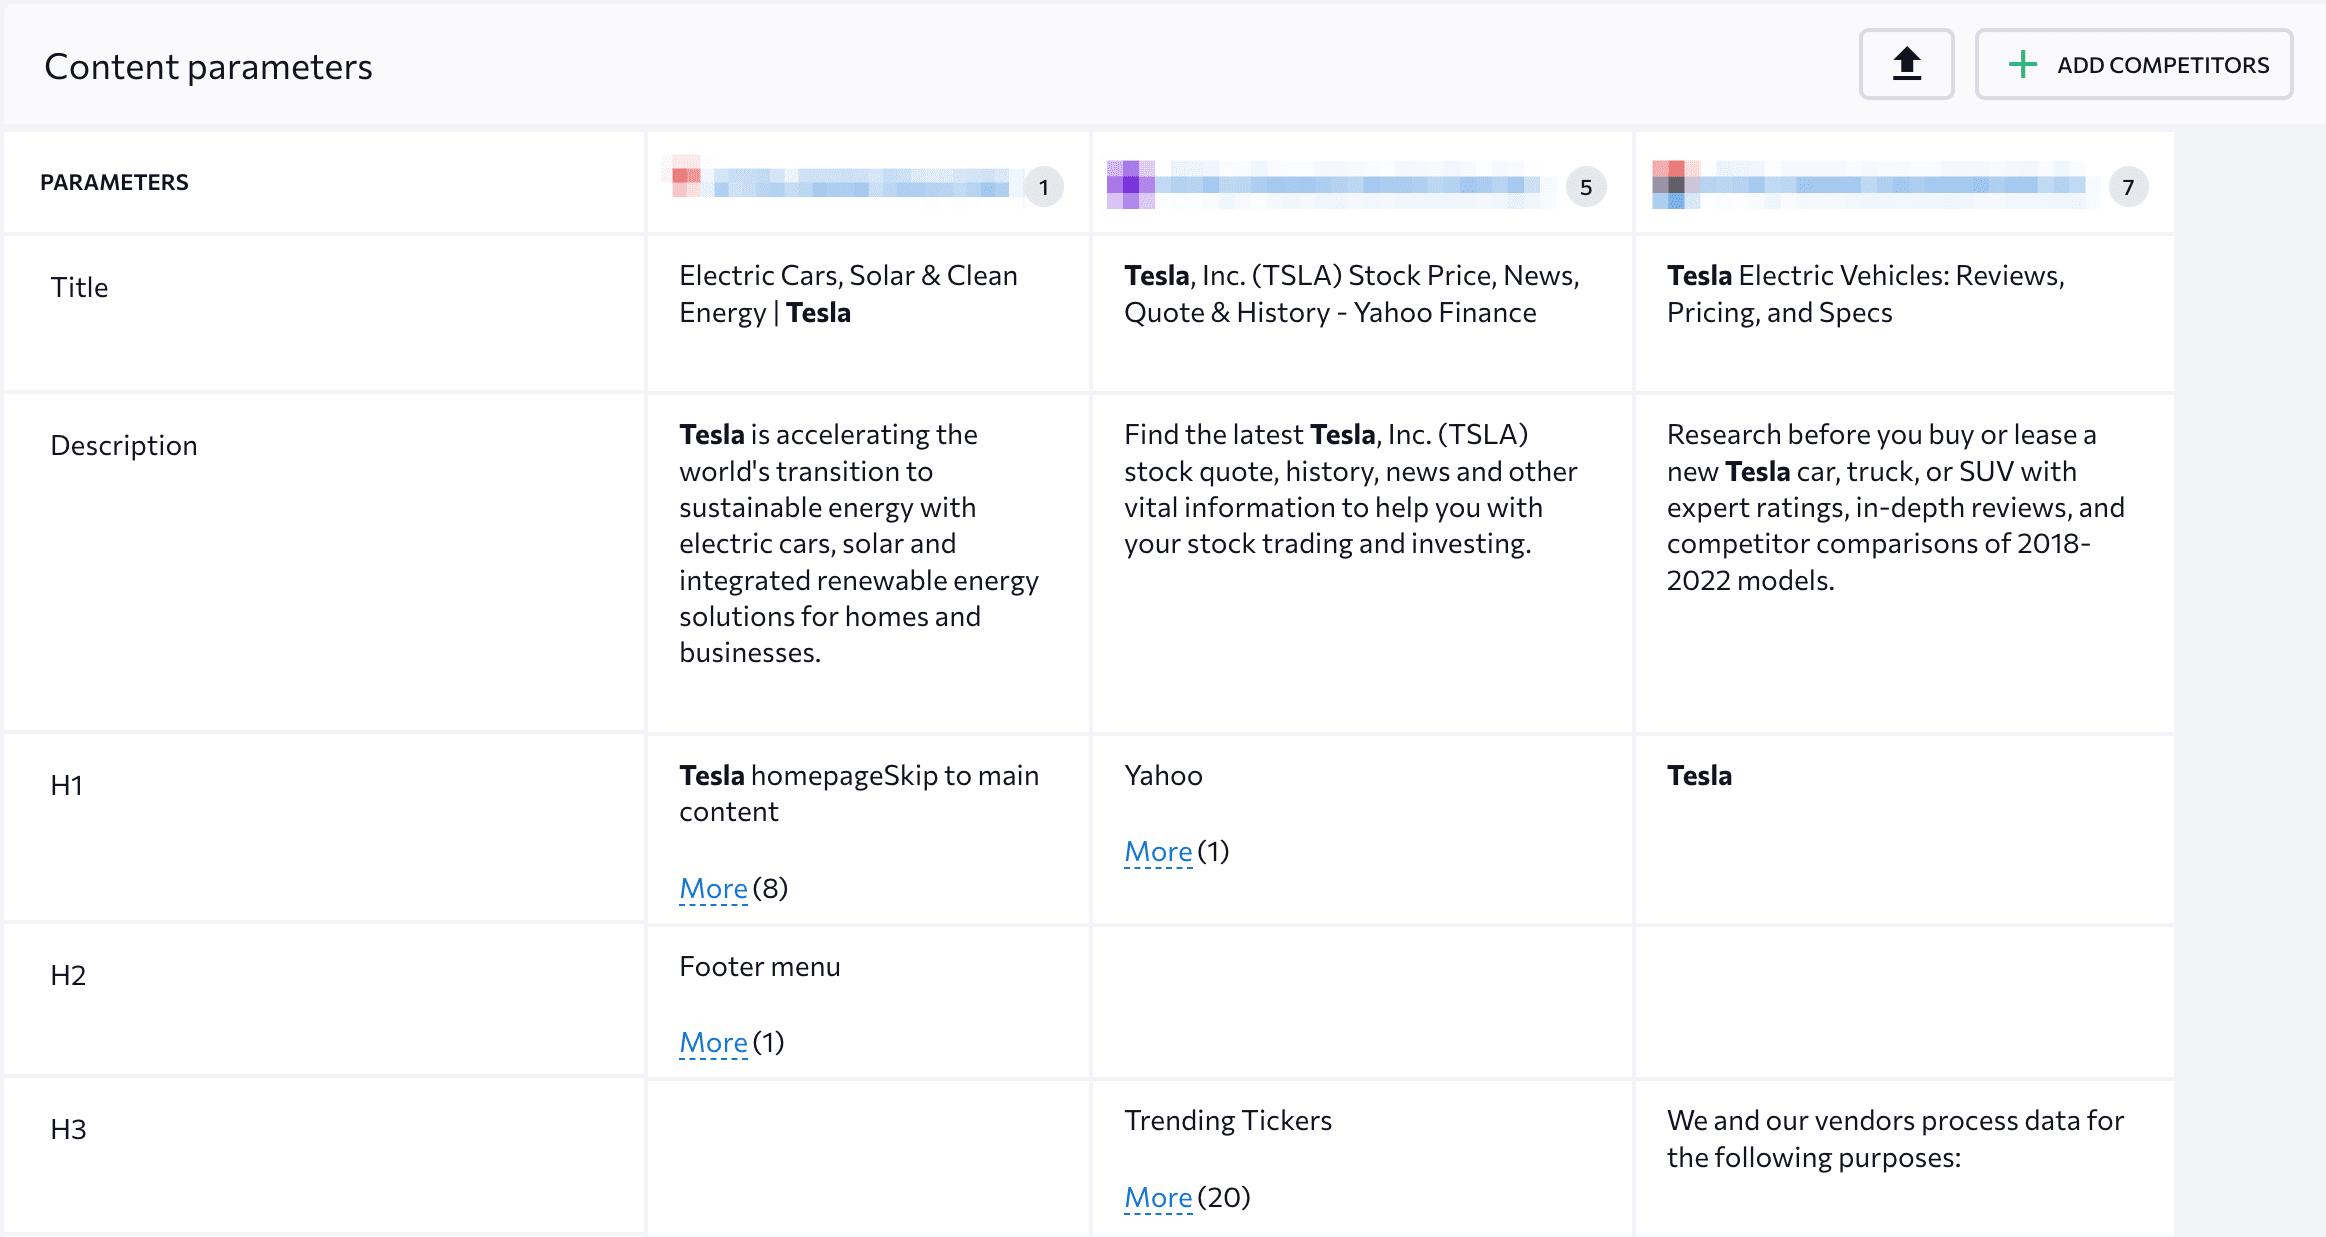Click the 'Footer menu' H2 text
Screen dimensions: 2326x1237
[759, 966]
